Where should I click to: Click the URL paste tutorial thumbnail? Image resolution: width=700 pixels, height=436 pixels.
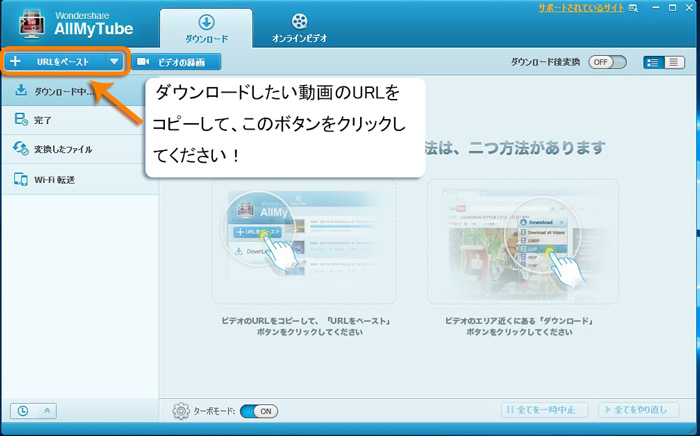304,242
